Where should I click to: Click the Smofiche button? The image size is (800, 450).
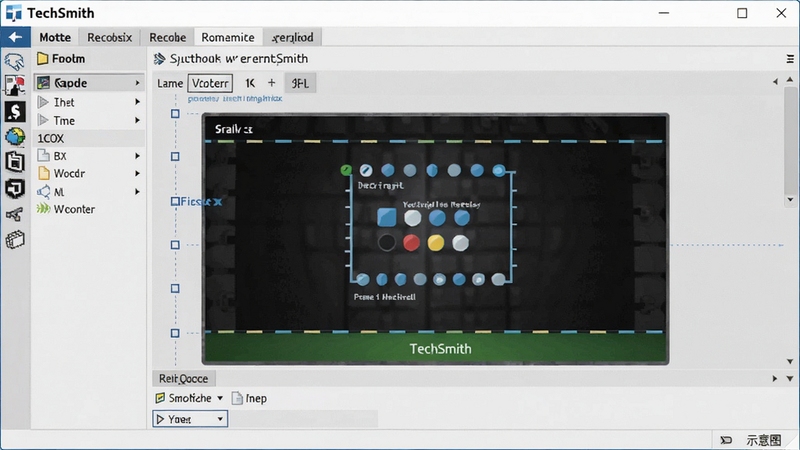[x=190, y=398]
